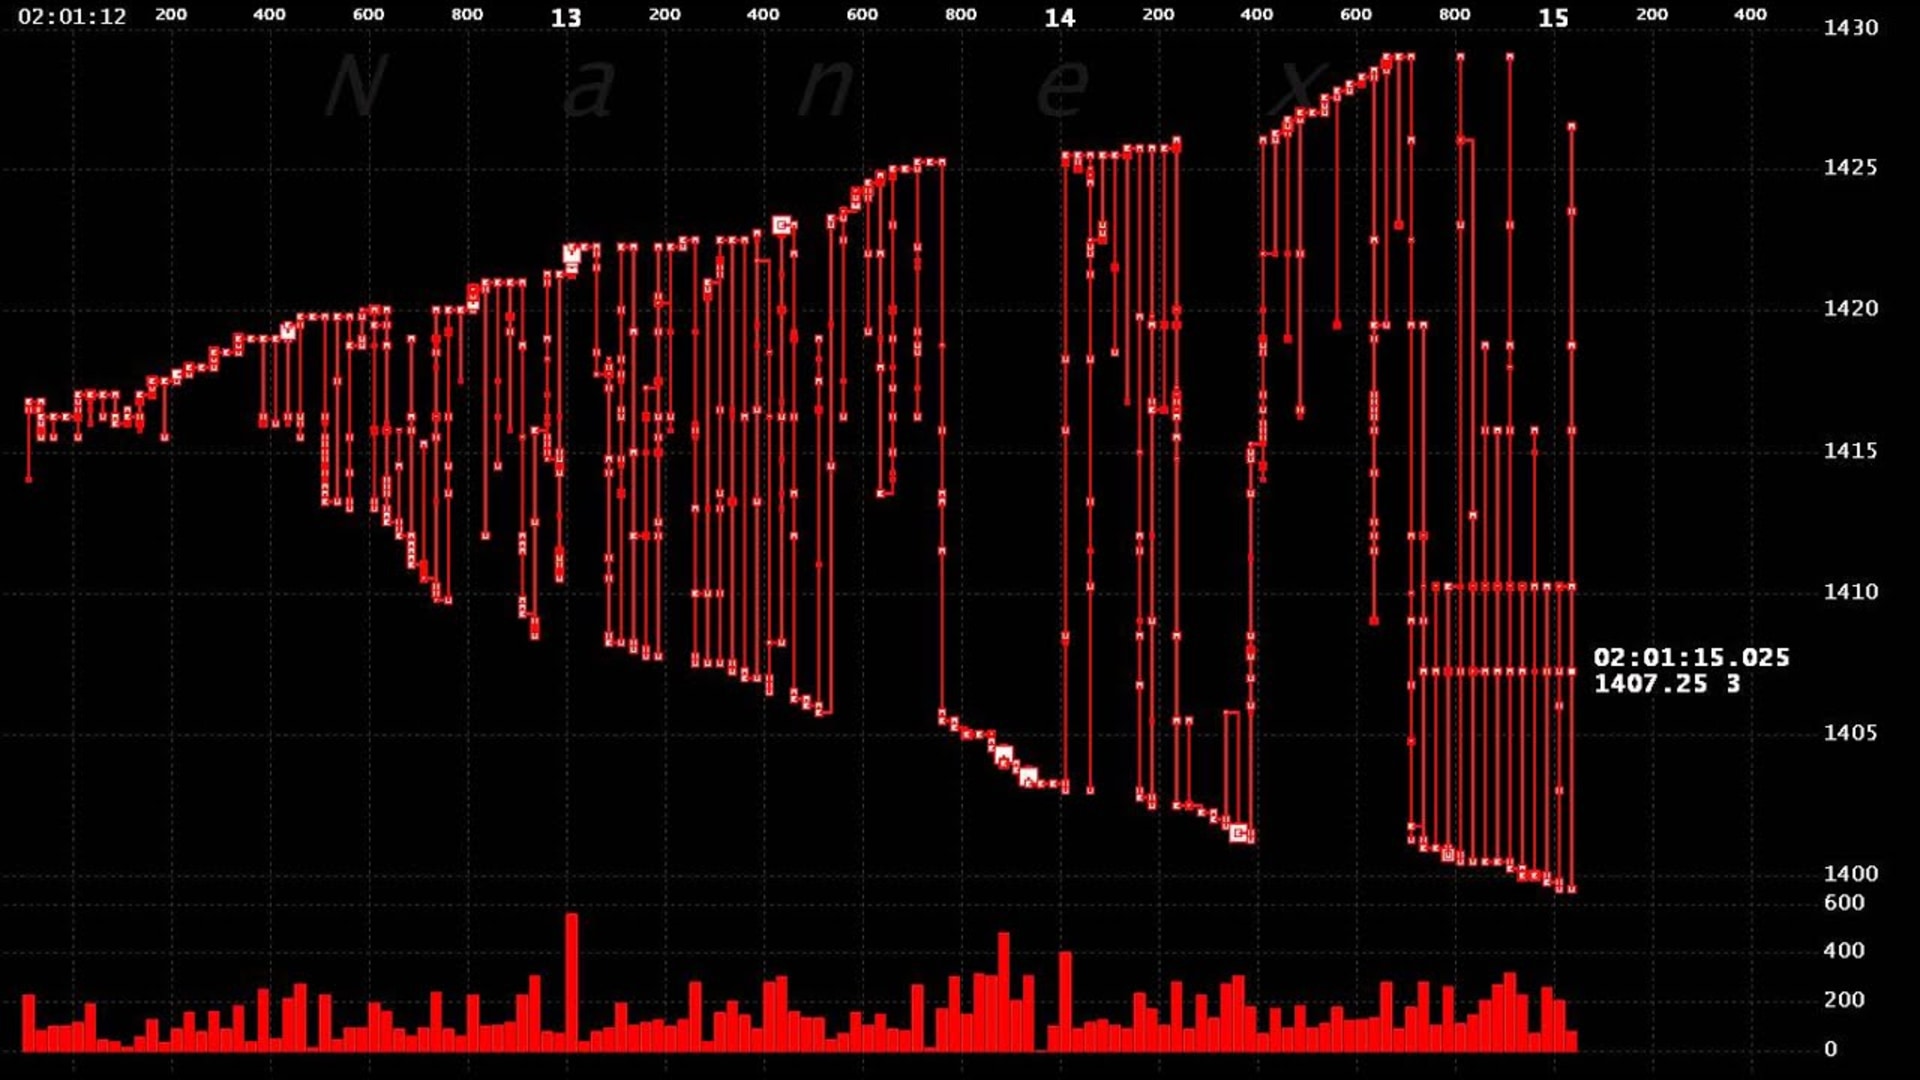Screen dimensions: 1920x1080
Task: Click the tooltip showing 02:01:15.025
Action: tap(1694, 659)
